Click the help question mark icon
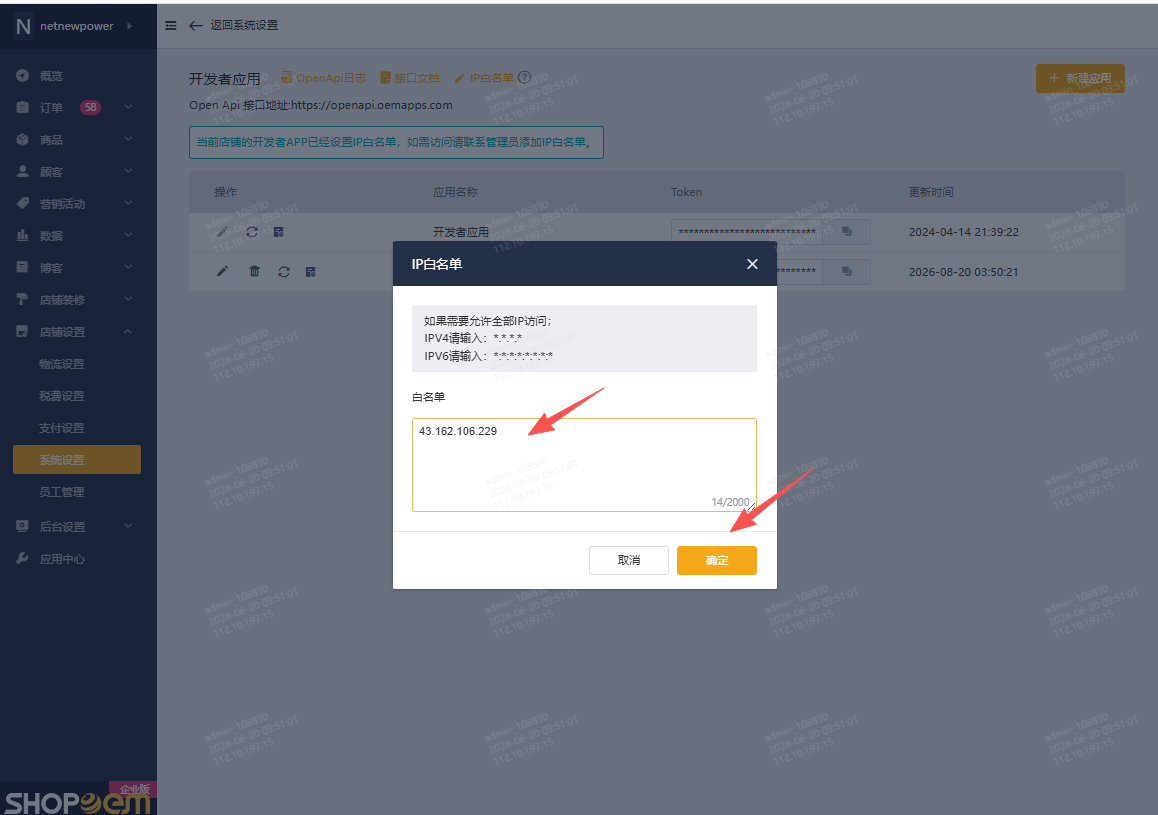 tap(524, 77)
